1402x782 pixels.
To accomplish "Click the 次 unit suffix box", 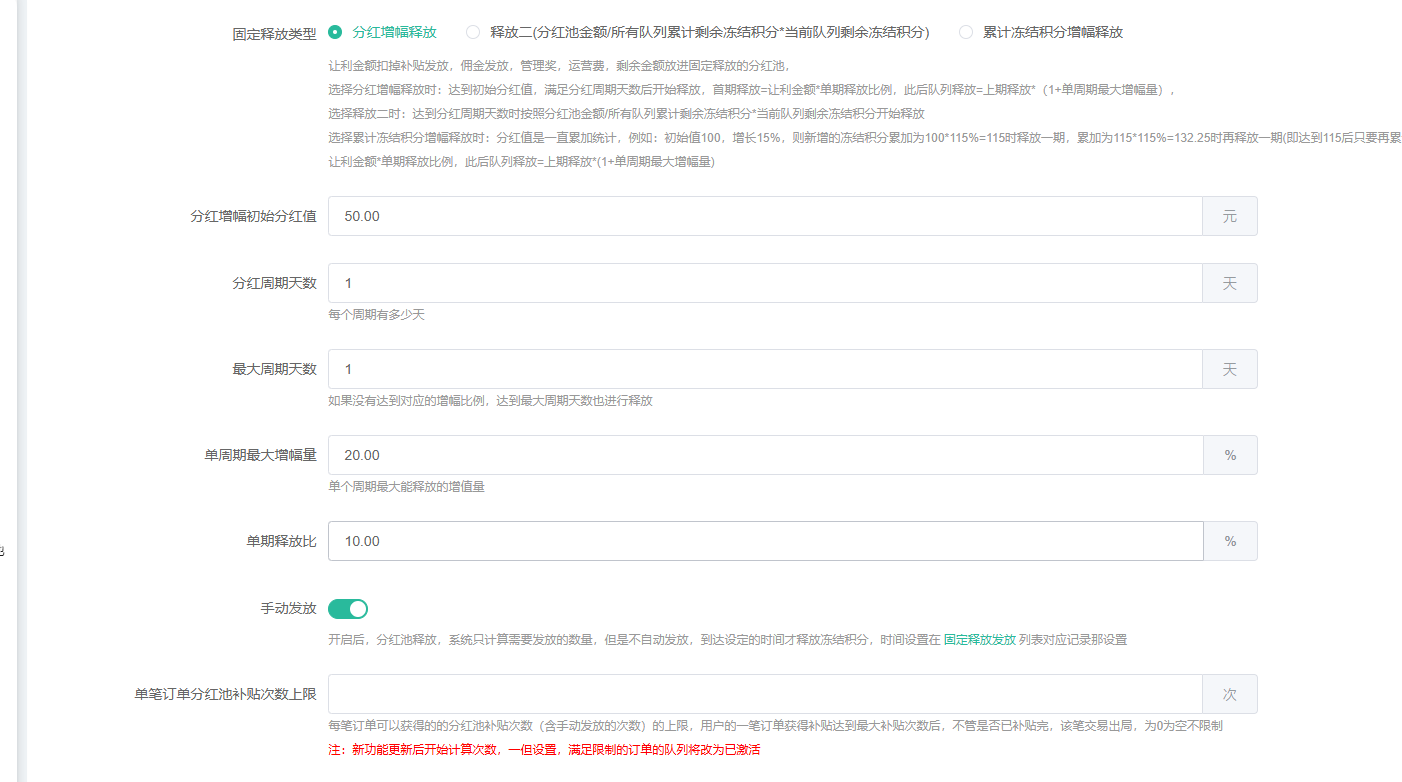I will (1229, 694).
